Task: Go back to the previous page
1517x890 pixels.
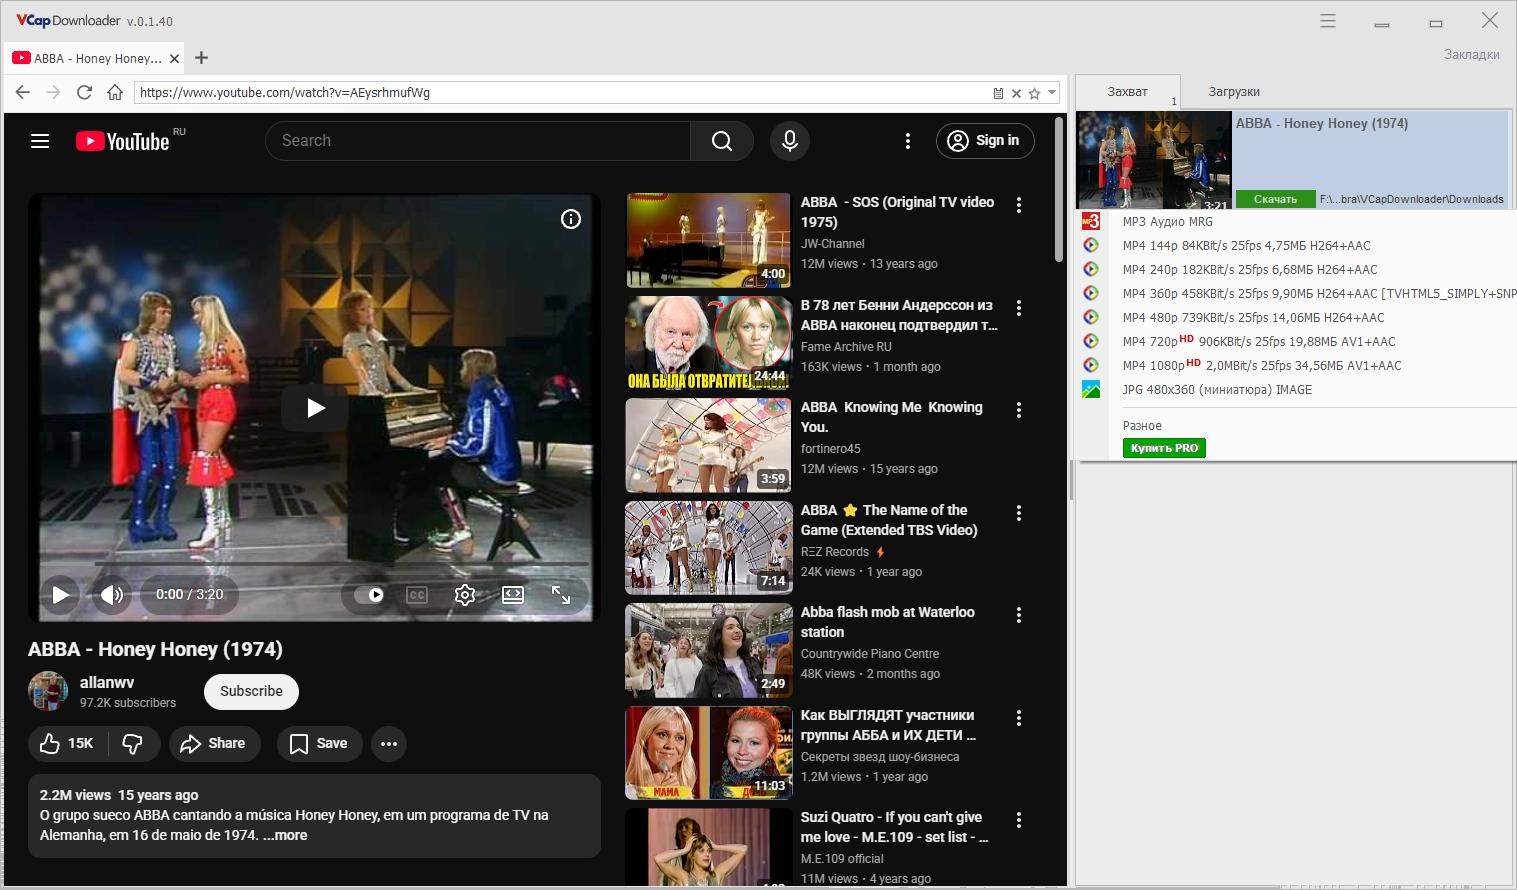Action: [x=23, y=92]
